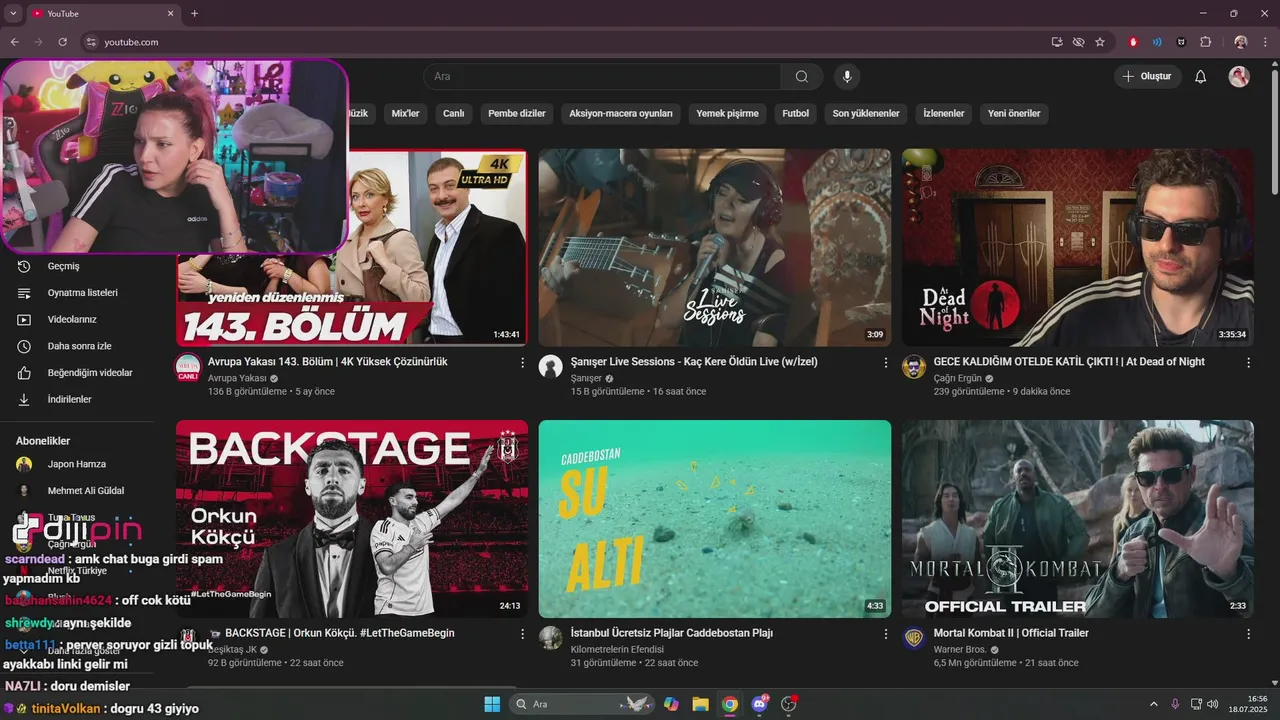Open more options for BACKSTAGE Orkun Kökçü video
Image resolution: width=1280 pixels, height=720 pixels.
[x=522, y=633]
